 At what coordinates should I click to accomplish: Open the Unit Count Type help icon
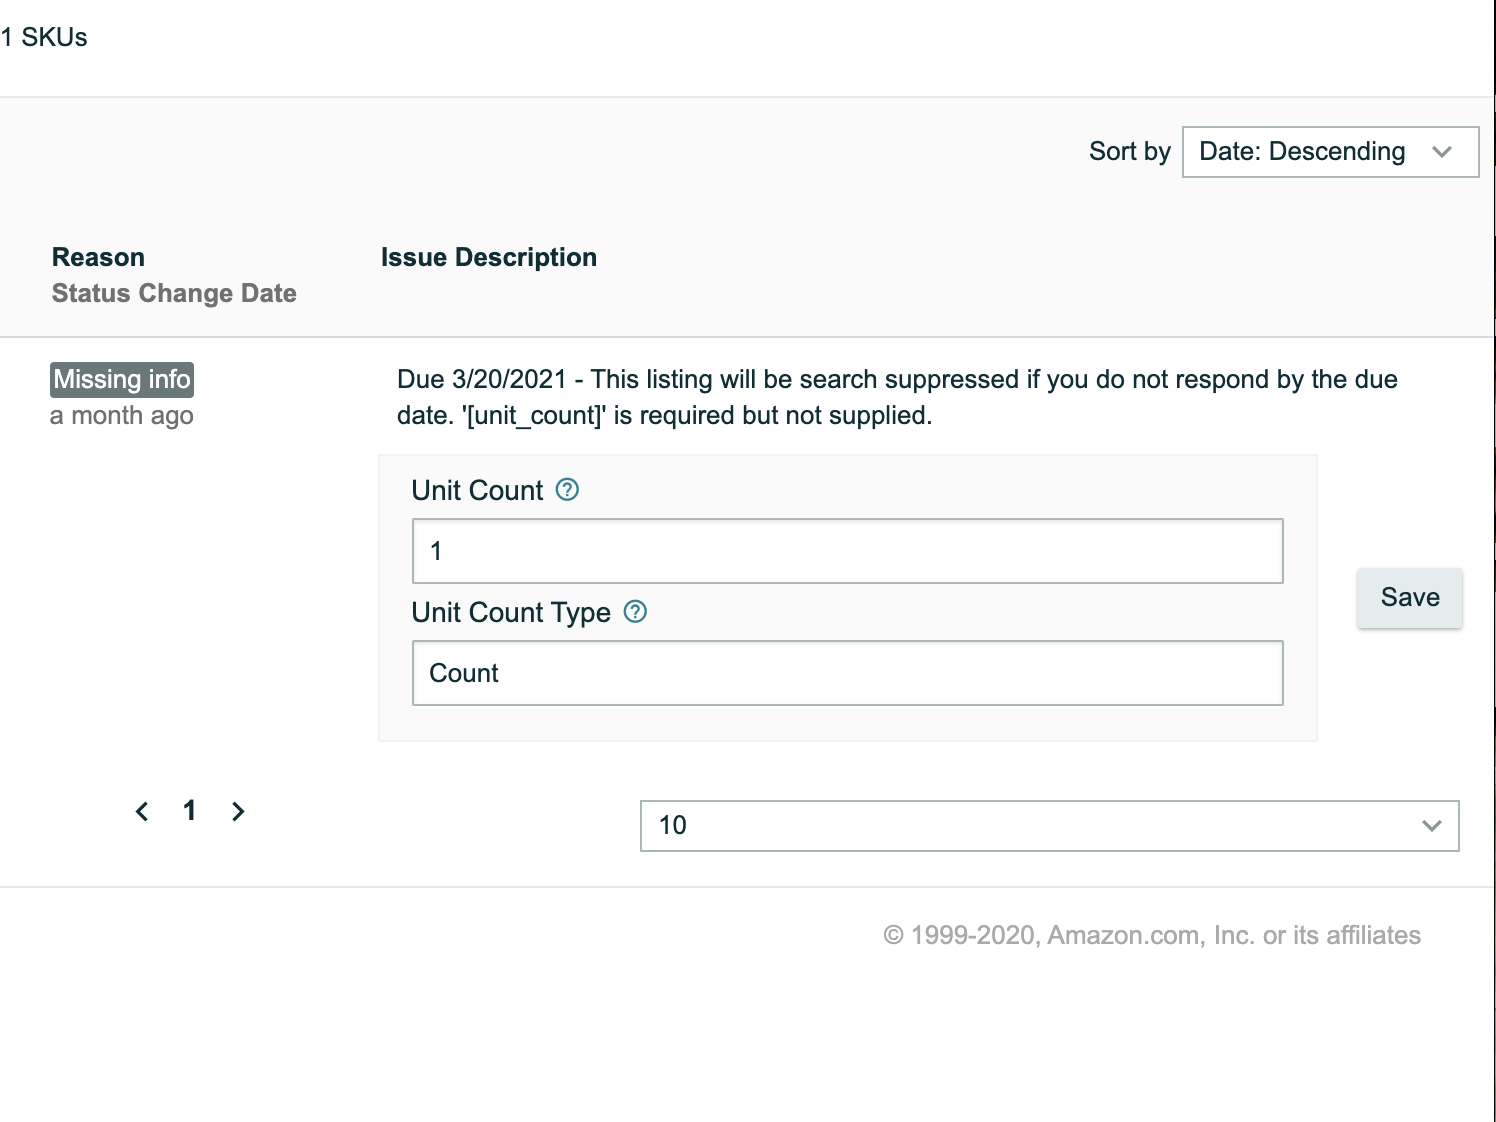635,612
